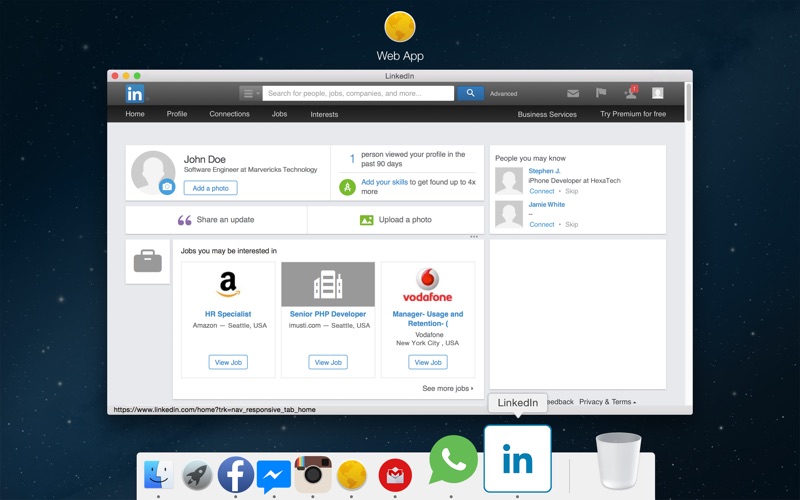This screenshot has width=800, height=500.
Task: Click the search for people, jobs, companies field
Action: tap(358, 93)
